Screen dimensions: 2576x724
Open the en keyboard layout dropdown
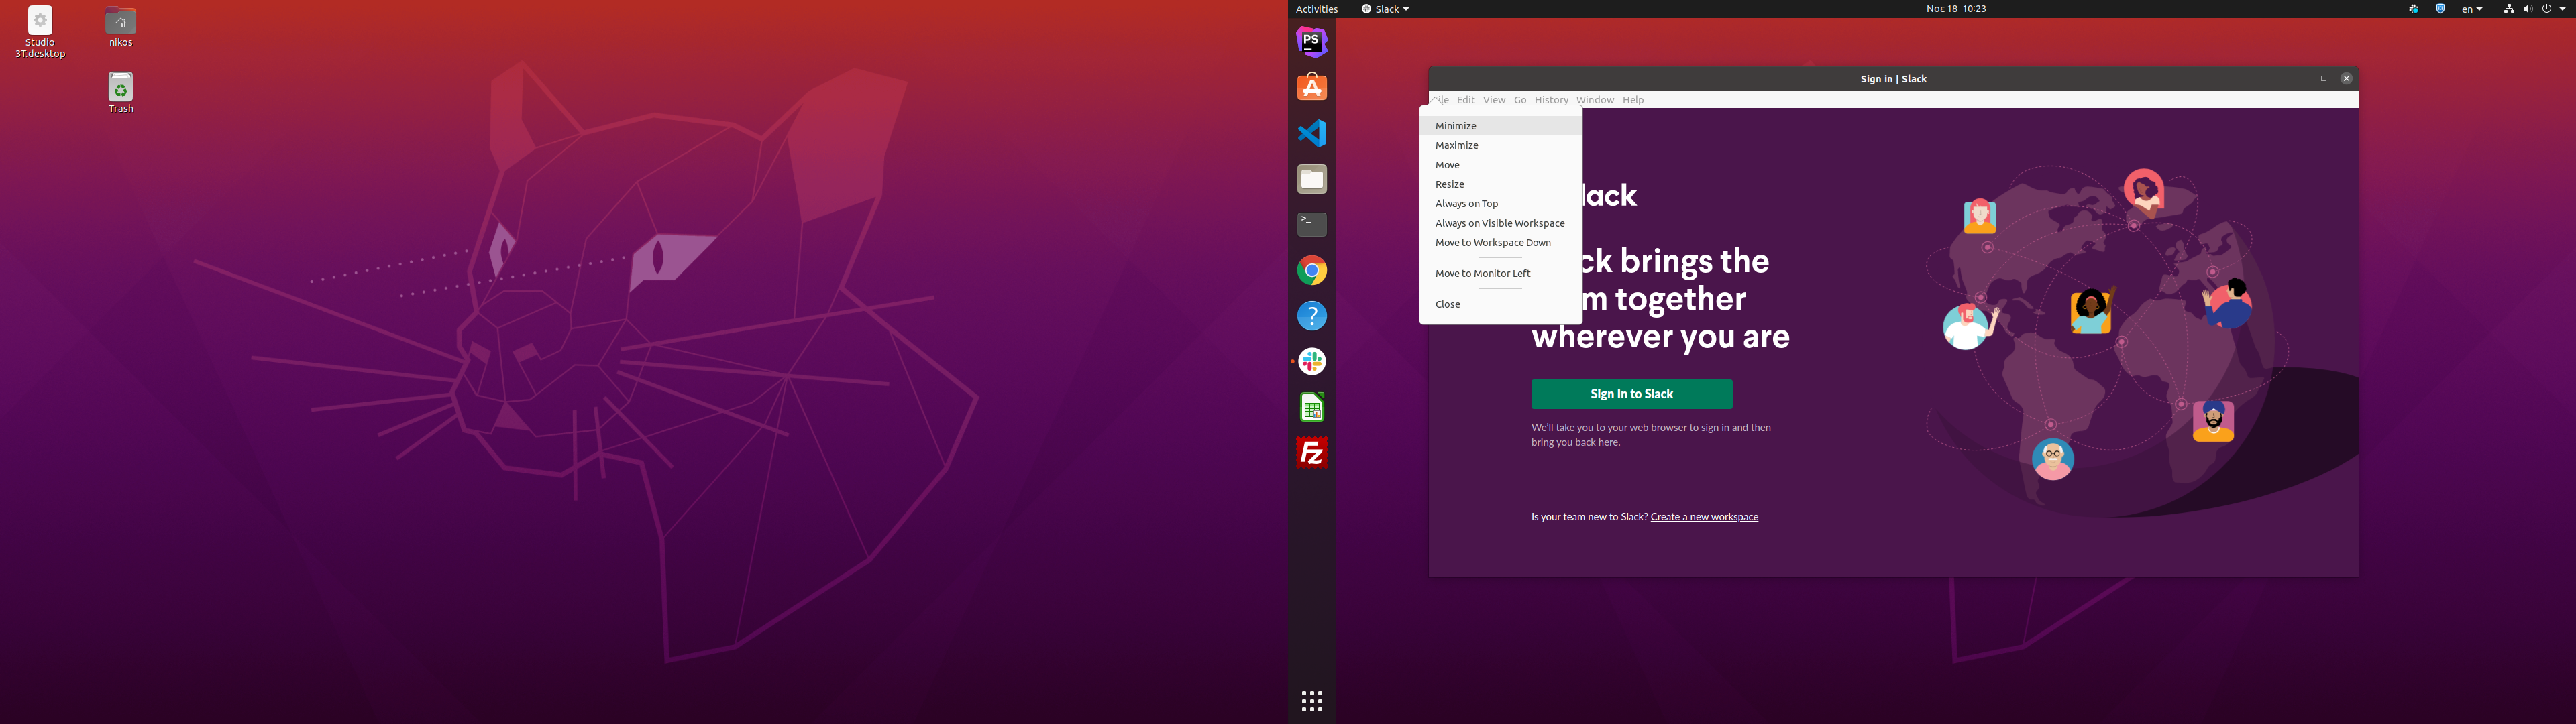[x=2471, y=9]
